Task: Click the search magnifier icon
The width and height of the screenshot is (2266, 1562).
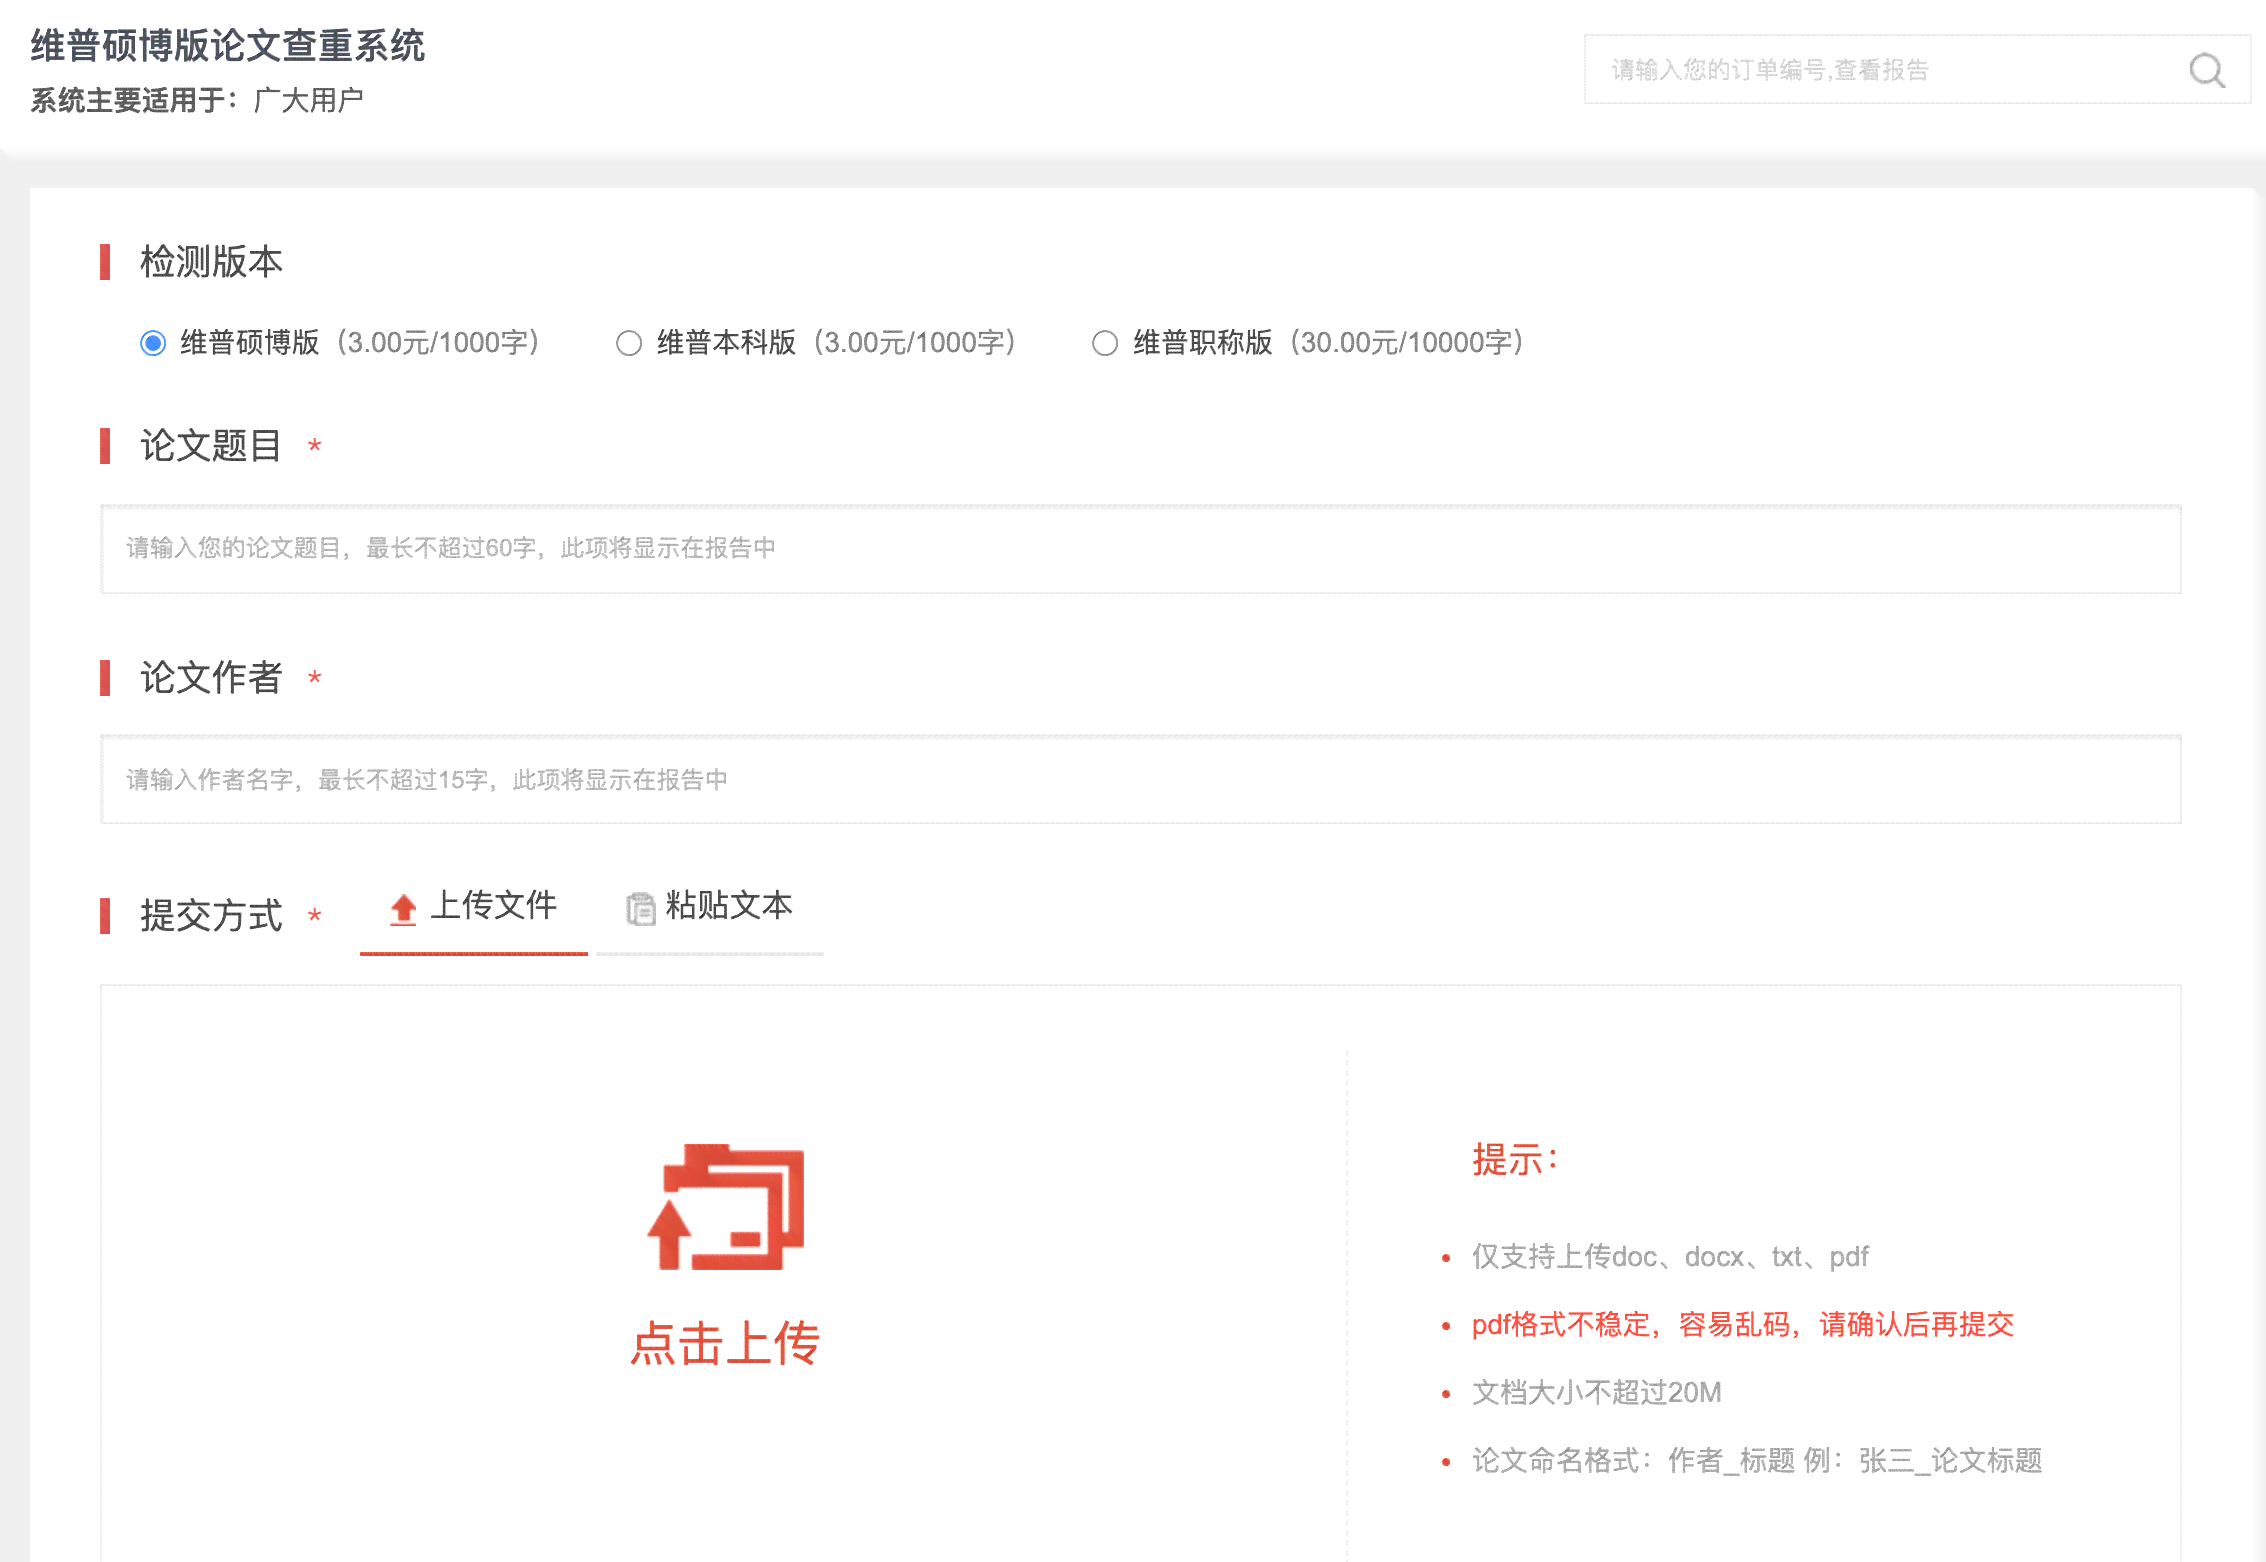Action: point(2206,70)
